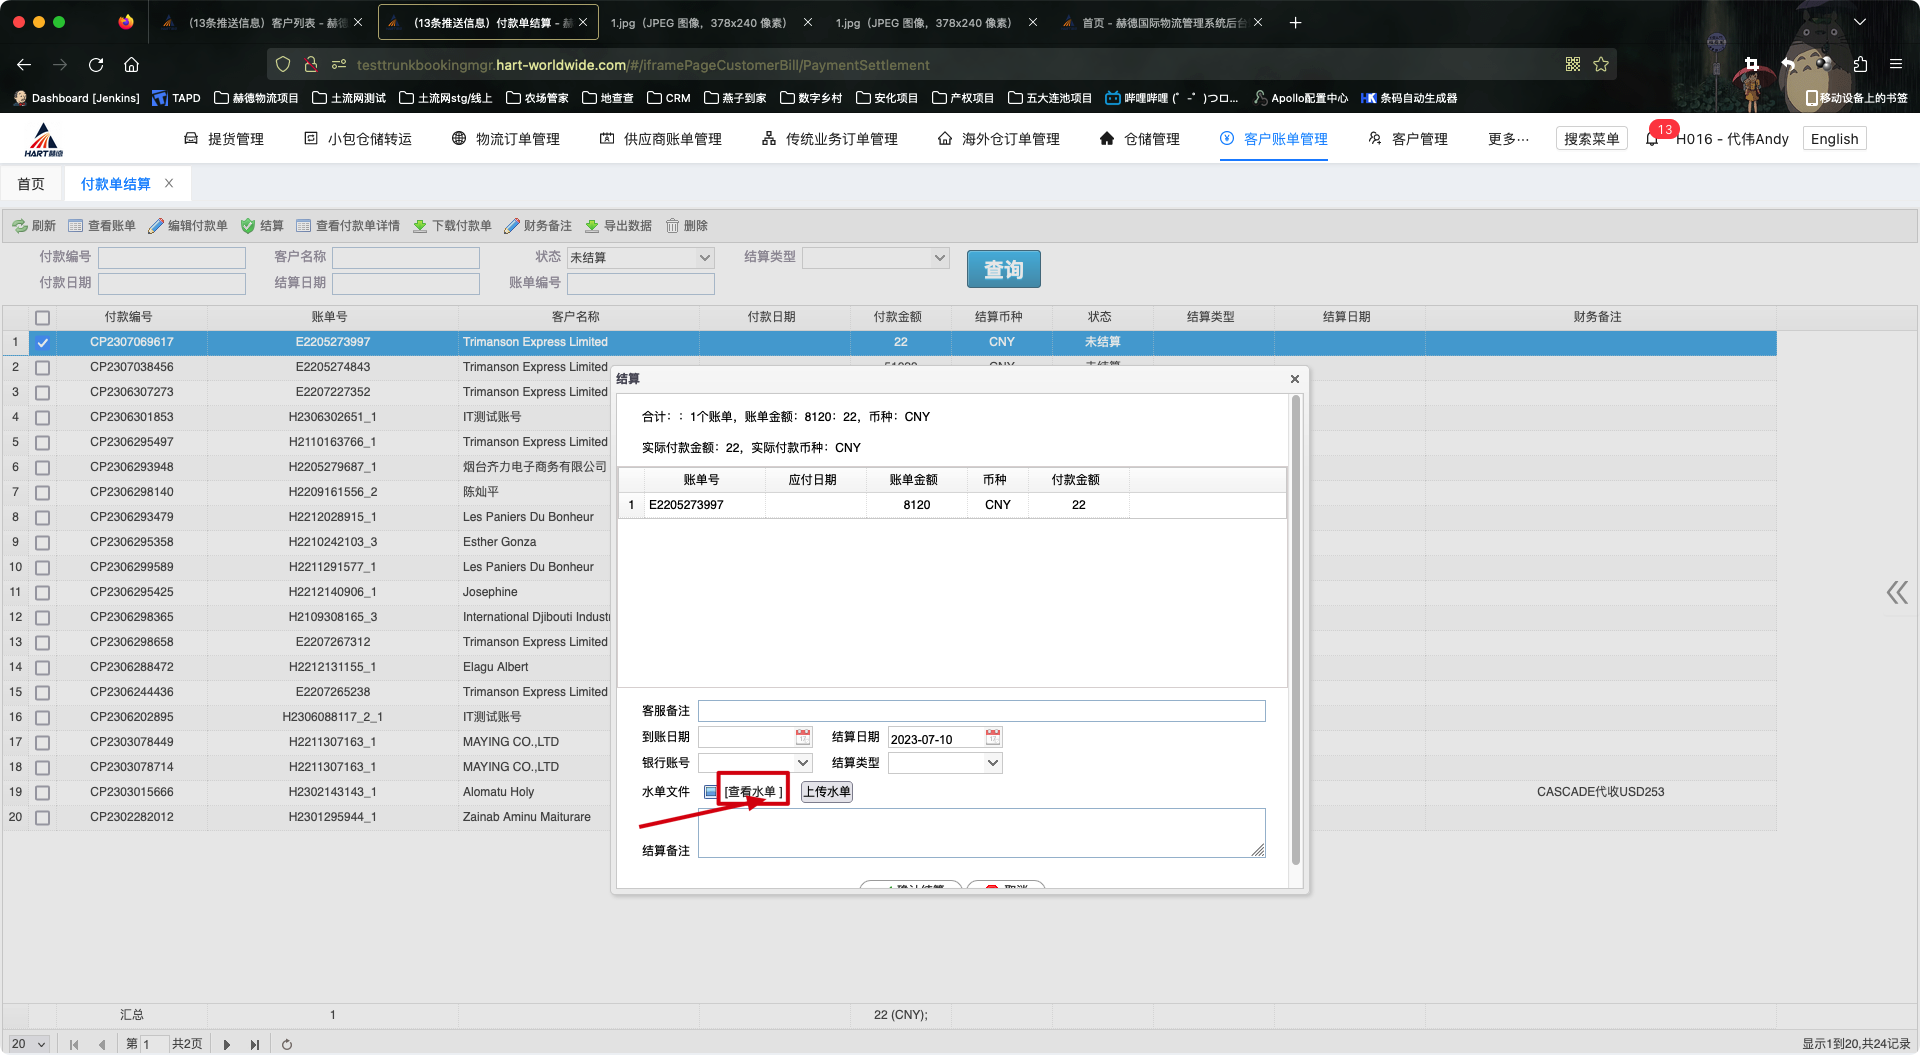1920x1055 pixels.
Task: Check the row CP2307038456 checkbox
Action: (42, 367)
